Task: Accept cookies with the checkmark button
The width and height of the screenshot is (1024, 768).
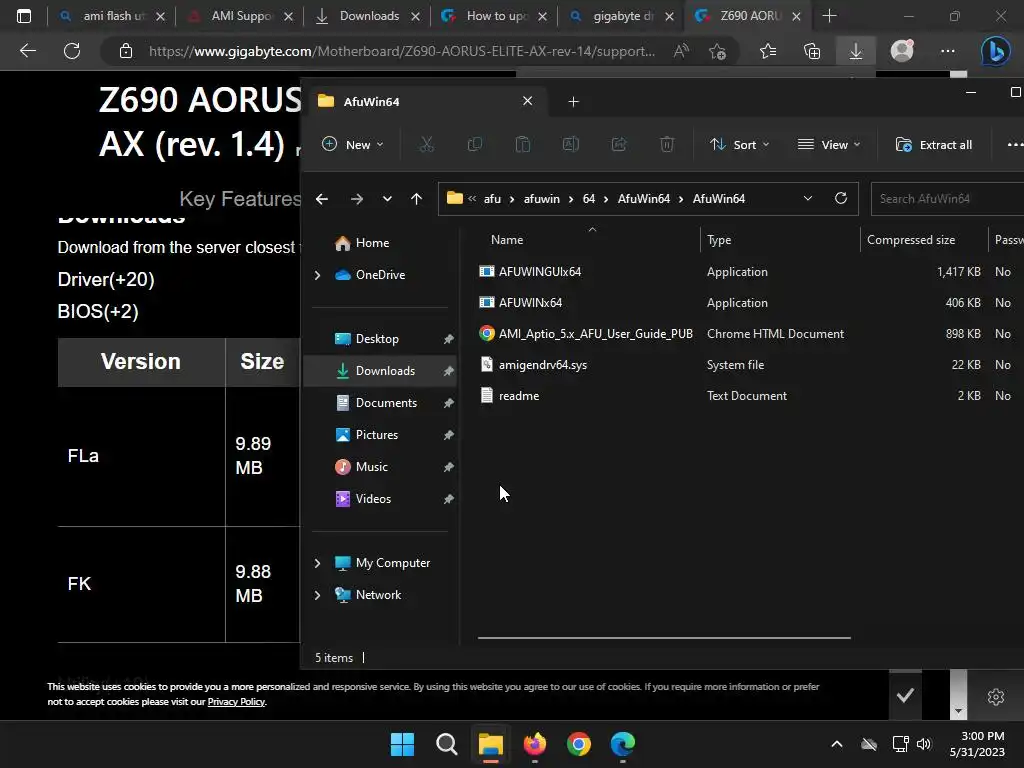Action: (x=905, y=696)
